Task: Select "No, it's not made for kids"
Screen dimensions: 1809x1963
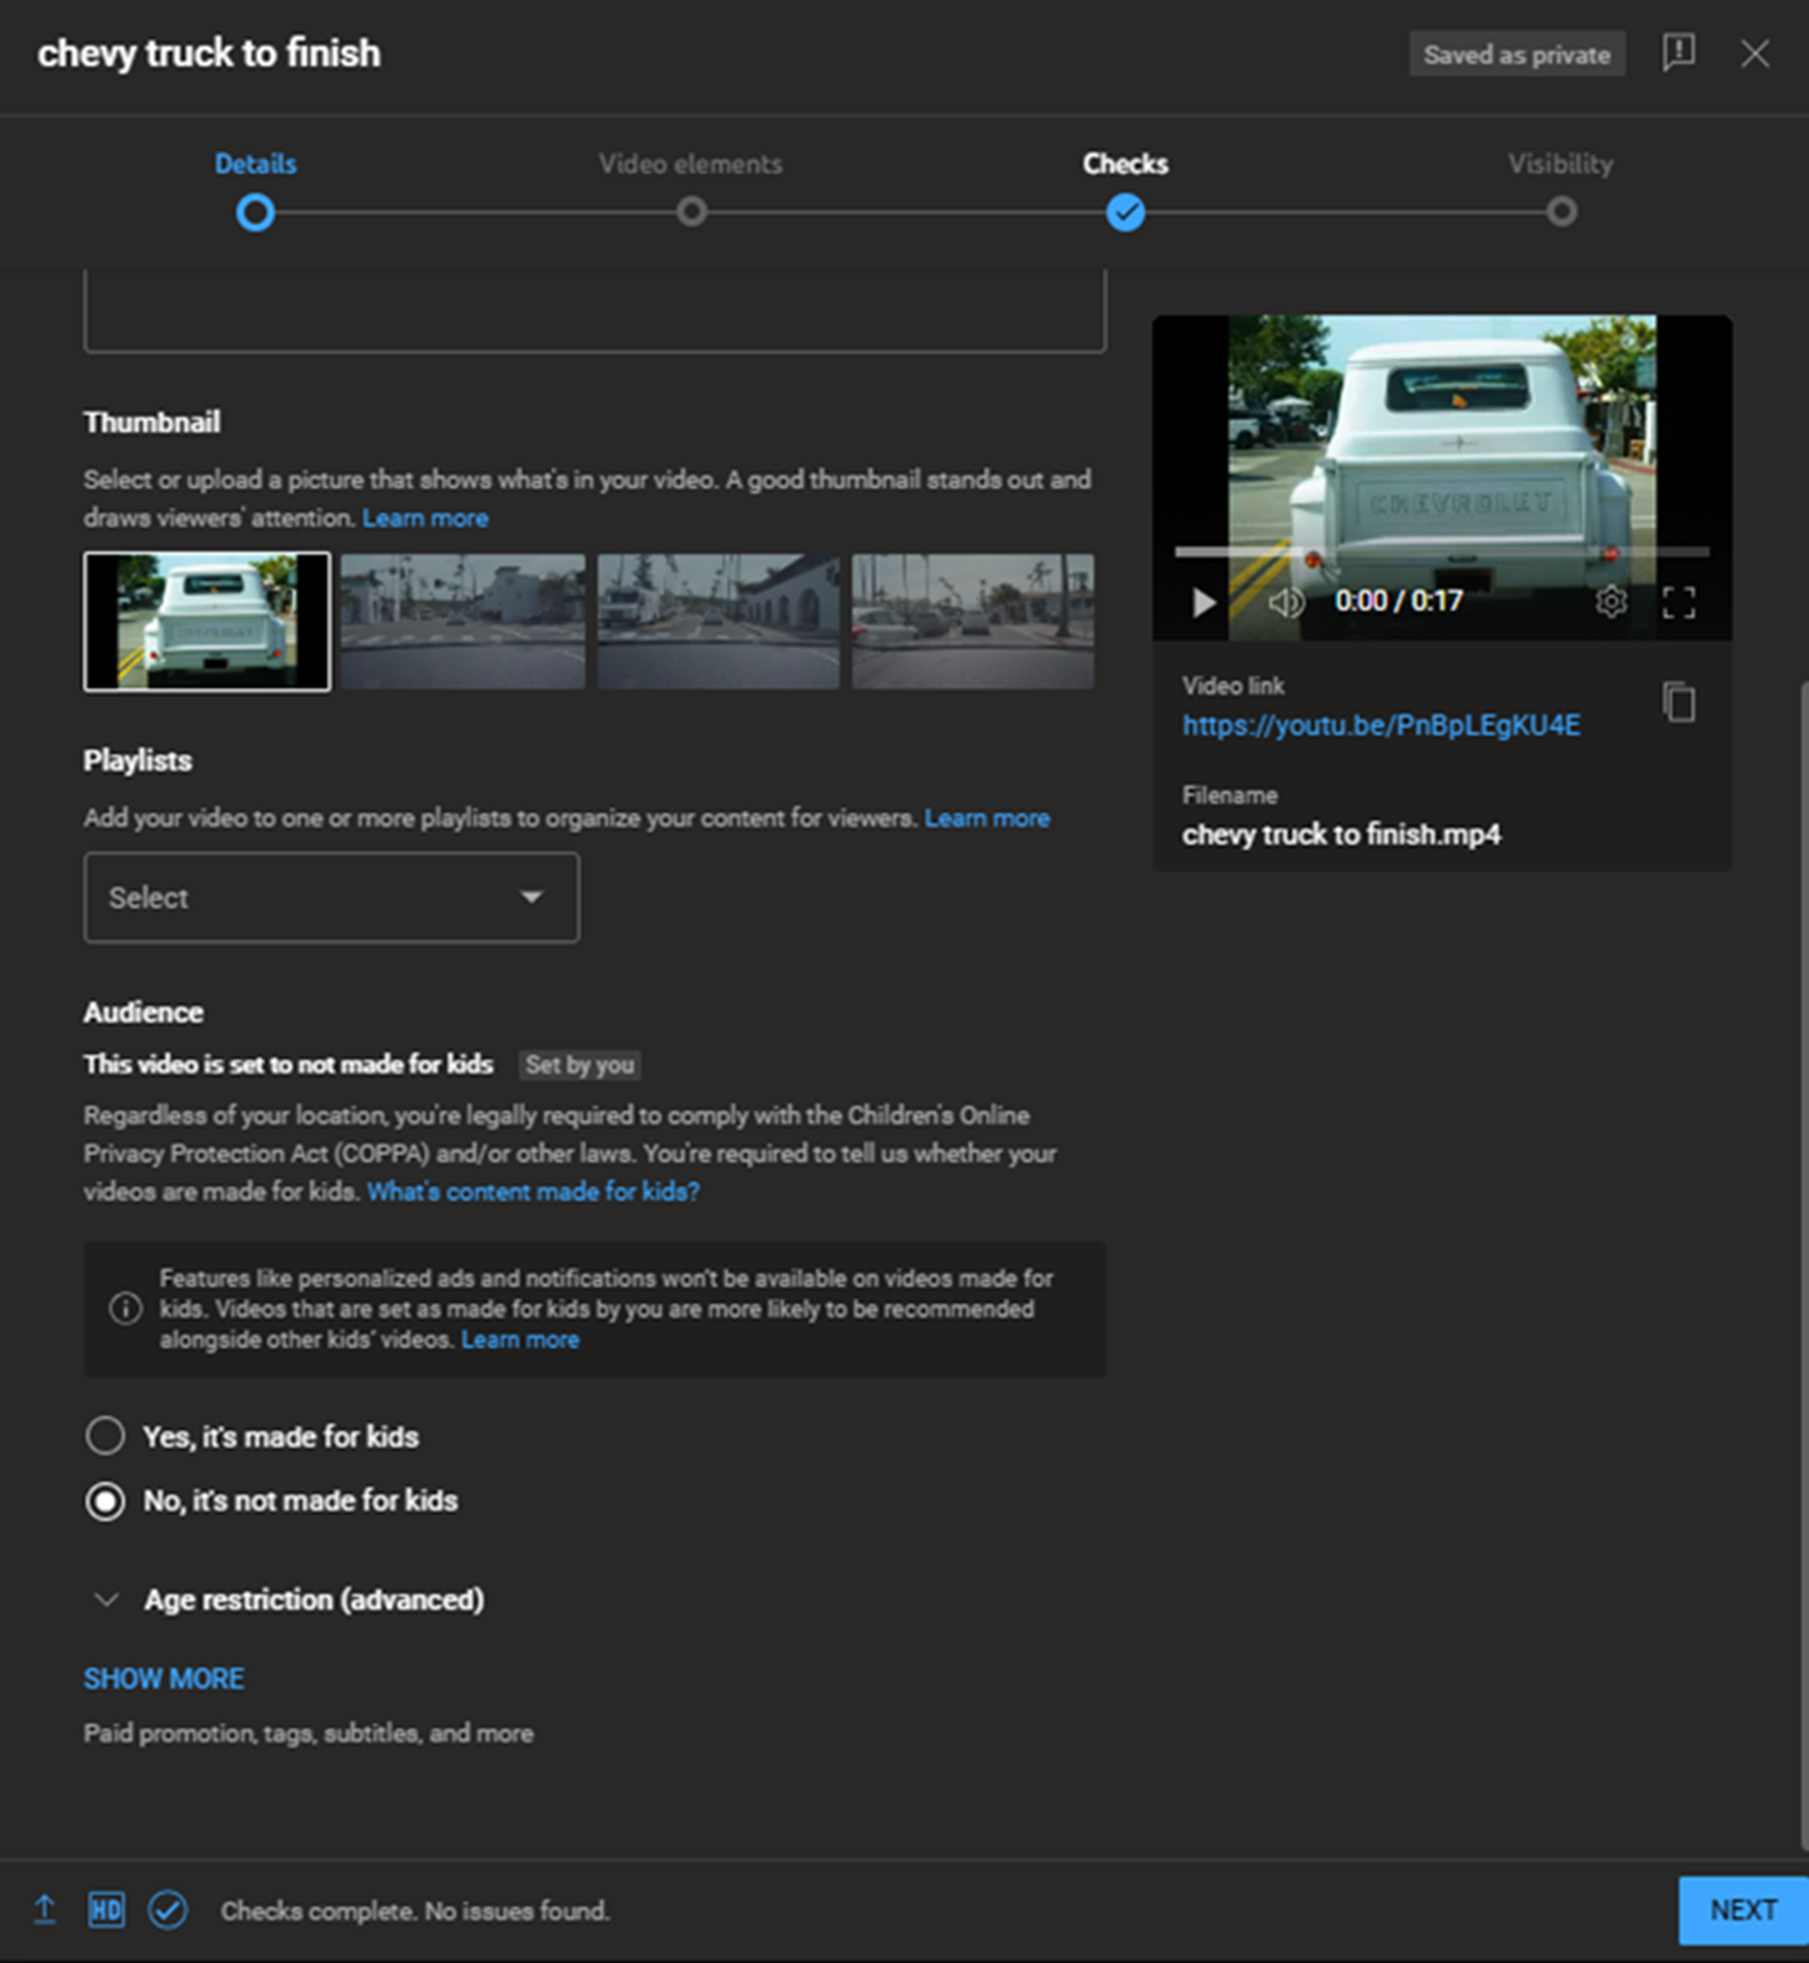Action: (106, 1501)
